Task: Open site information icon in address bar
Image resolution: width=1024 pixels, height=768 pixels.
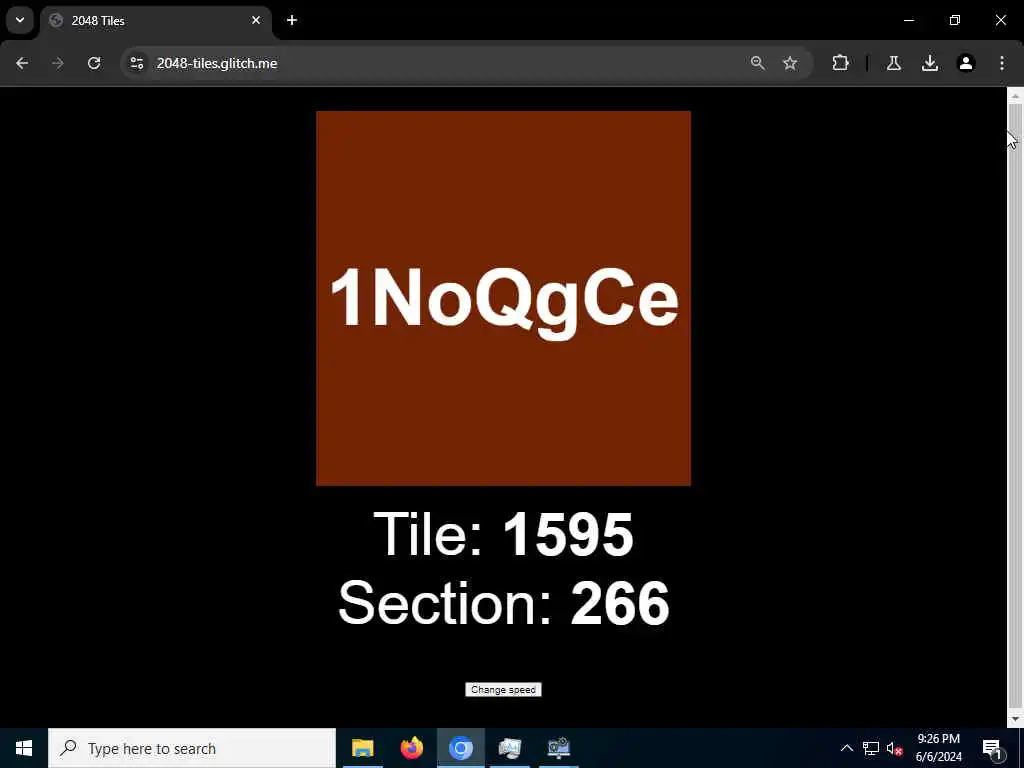Action: coord(136,63)
